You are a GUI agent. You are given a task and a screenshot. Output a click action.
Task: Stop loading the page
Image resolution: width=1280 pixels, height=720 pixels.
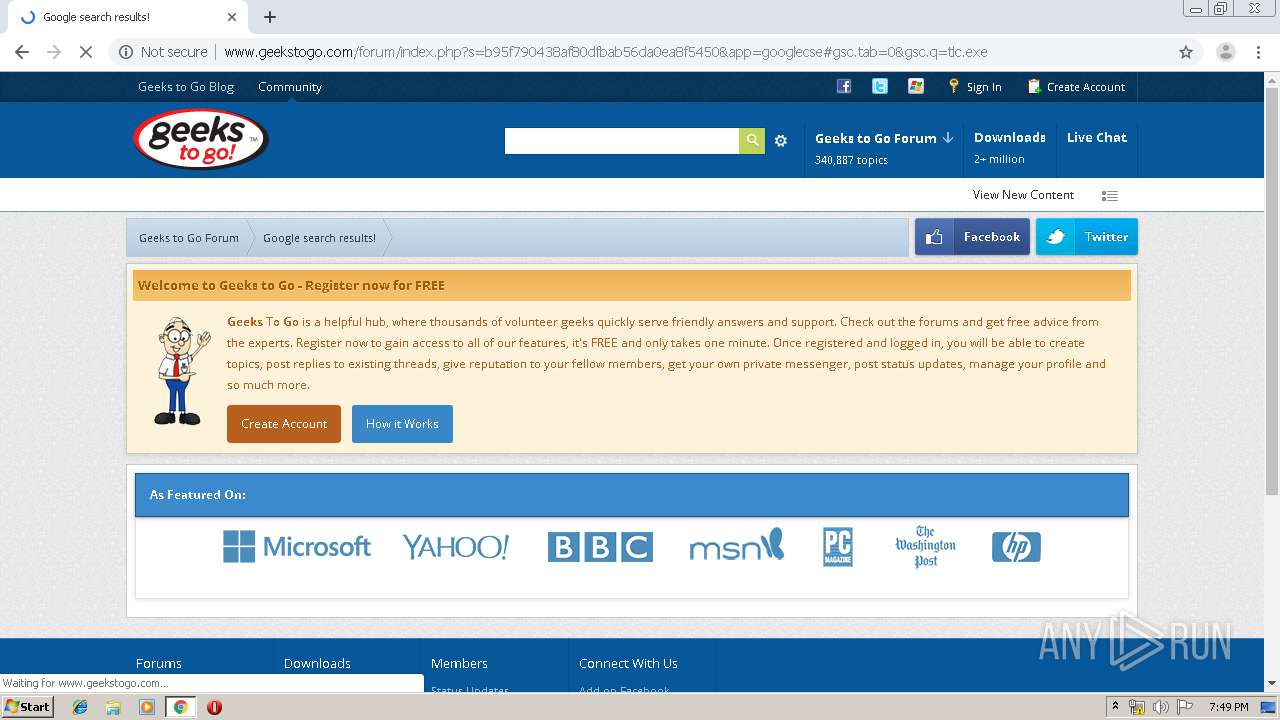[x=86, y=52]
